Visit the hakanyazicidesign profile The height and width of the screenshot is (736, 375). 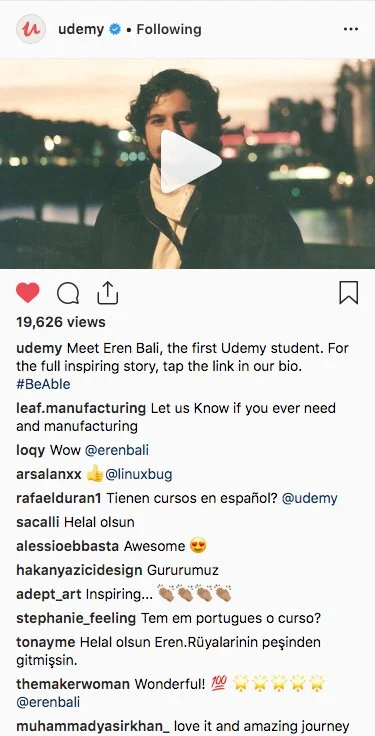point(79,570)
